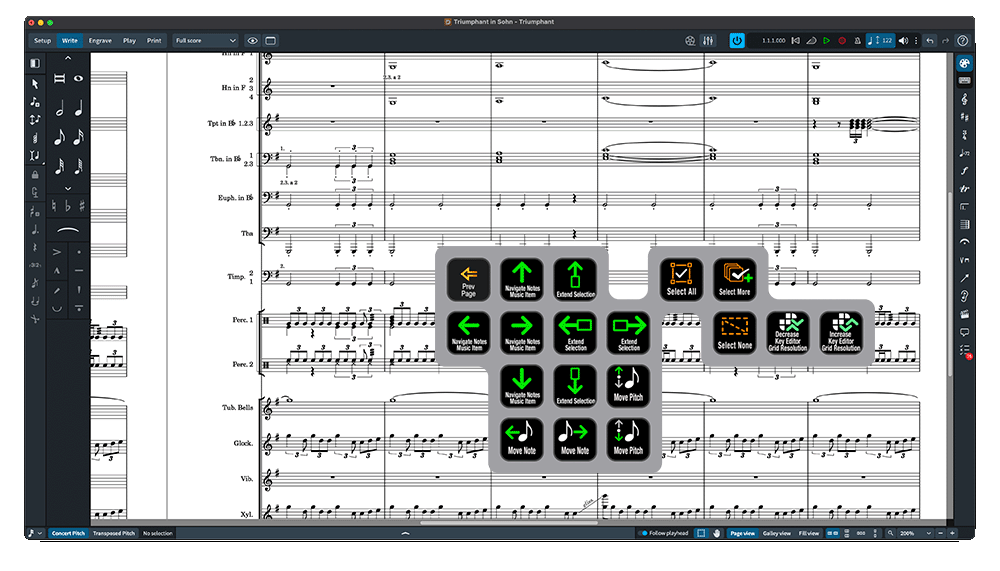Click the Prev Page overlay key
Viewport: 1000px width, 571px height.
469,279
